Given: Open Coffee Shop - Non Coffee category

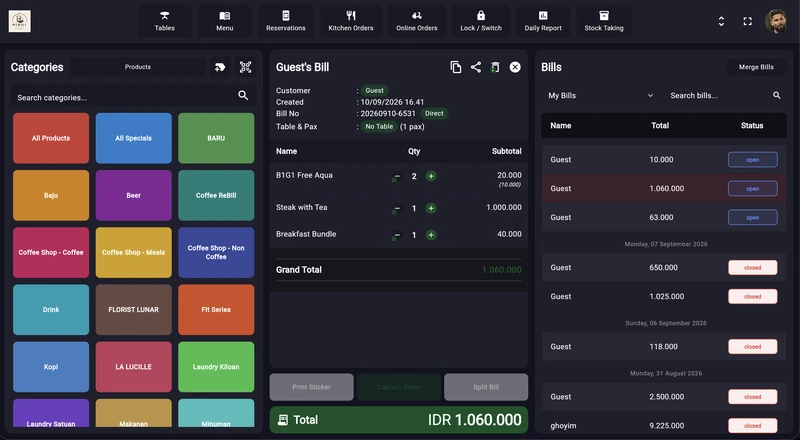Looking at the screenshot, I should pos(216,252).
